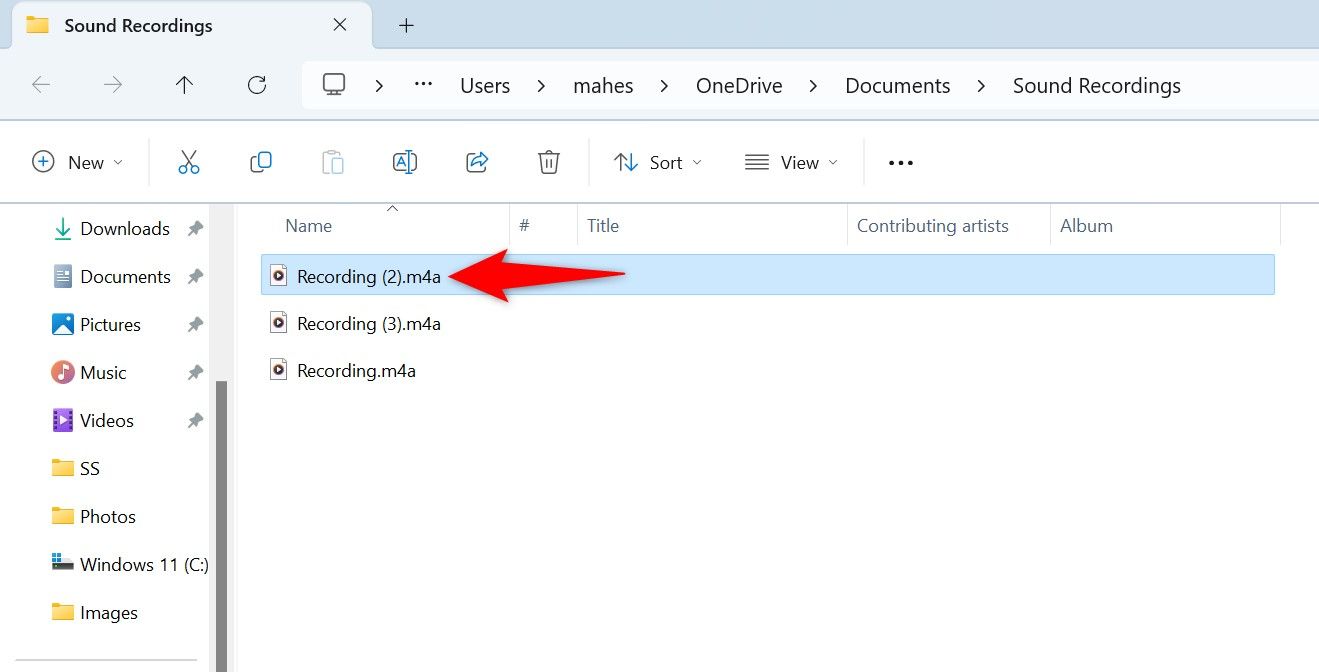The width and height of the screenshot is (1319, 672).
Task: Open the Photos folder in sidebar
Action: coord(108,517)
